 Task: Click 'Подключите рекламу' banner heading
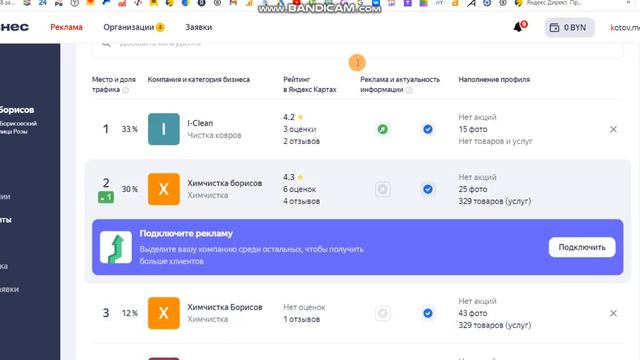pos(186,233)
